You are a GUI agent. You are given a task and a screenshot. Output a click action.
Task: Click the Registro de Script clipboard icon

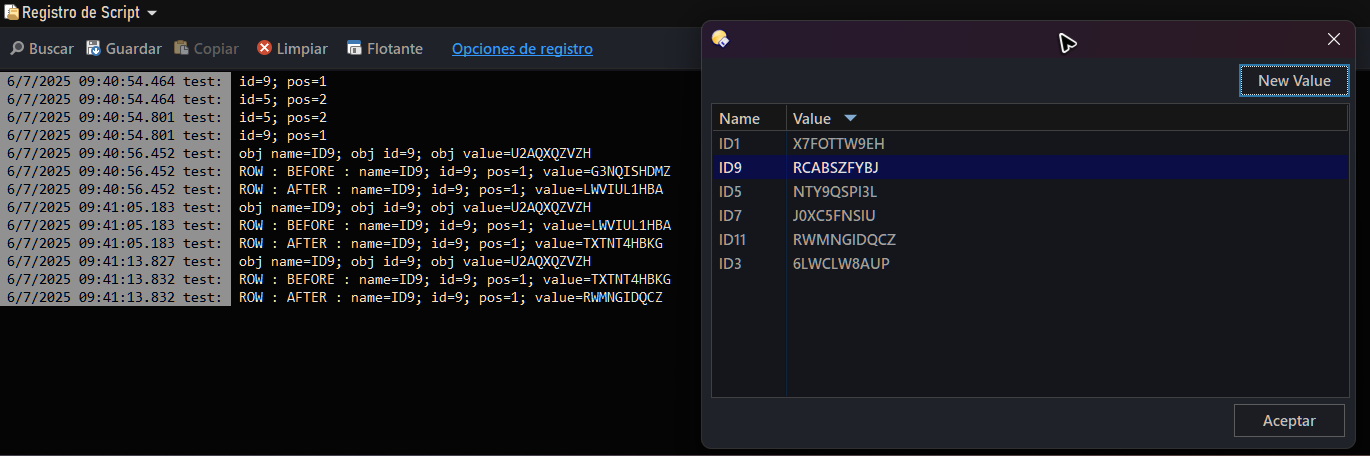click(x=11, y=13)
